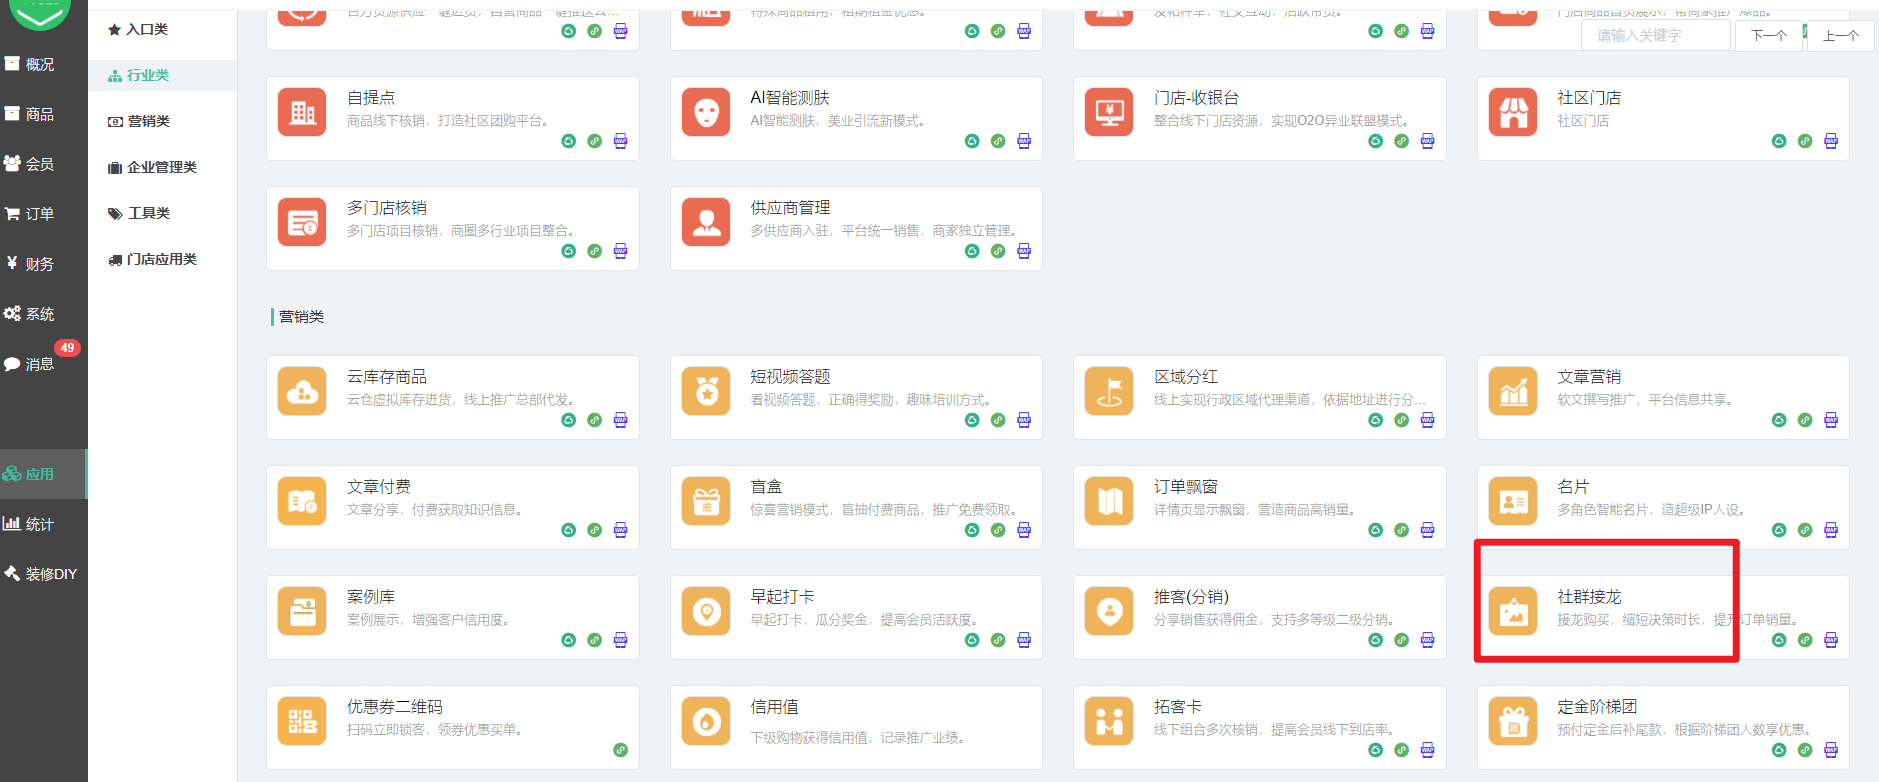Click the 营销类 section heading
Viewport: 1879px width, 782px height.
301,317
